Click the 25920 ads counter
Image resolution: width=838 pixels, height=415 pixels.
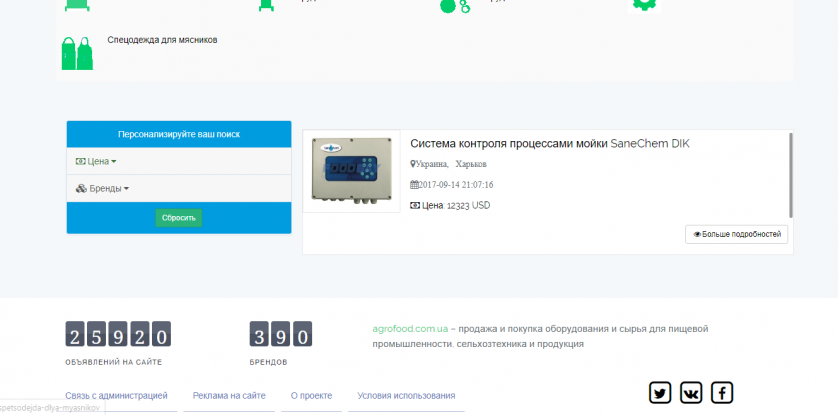click(x=118, y=334)
